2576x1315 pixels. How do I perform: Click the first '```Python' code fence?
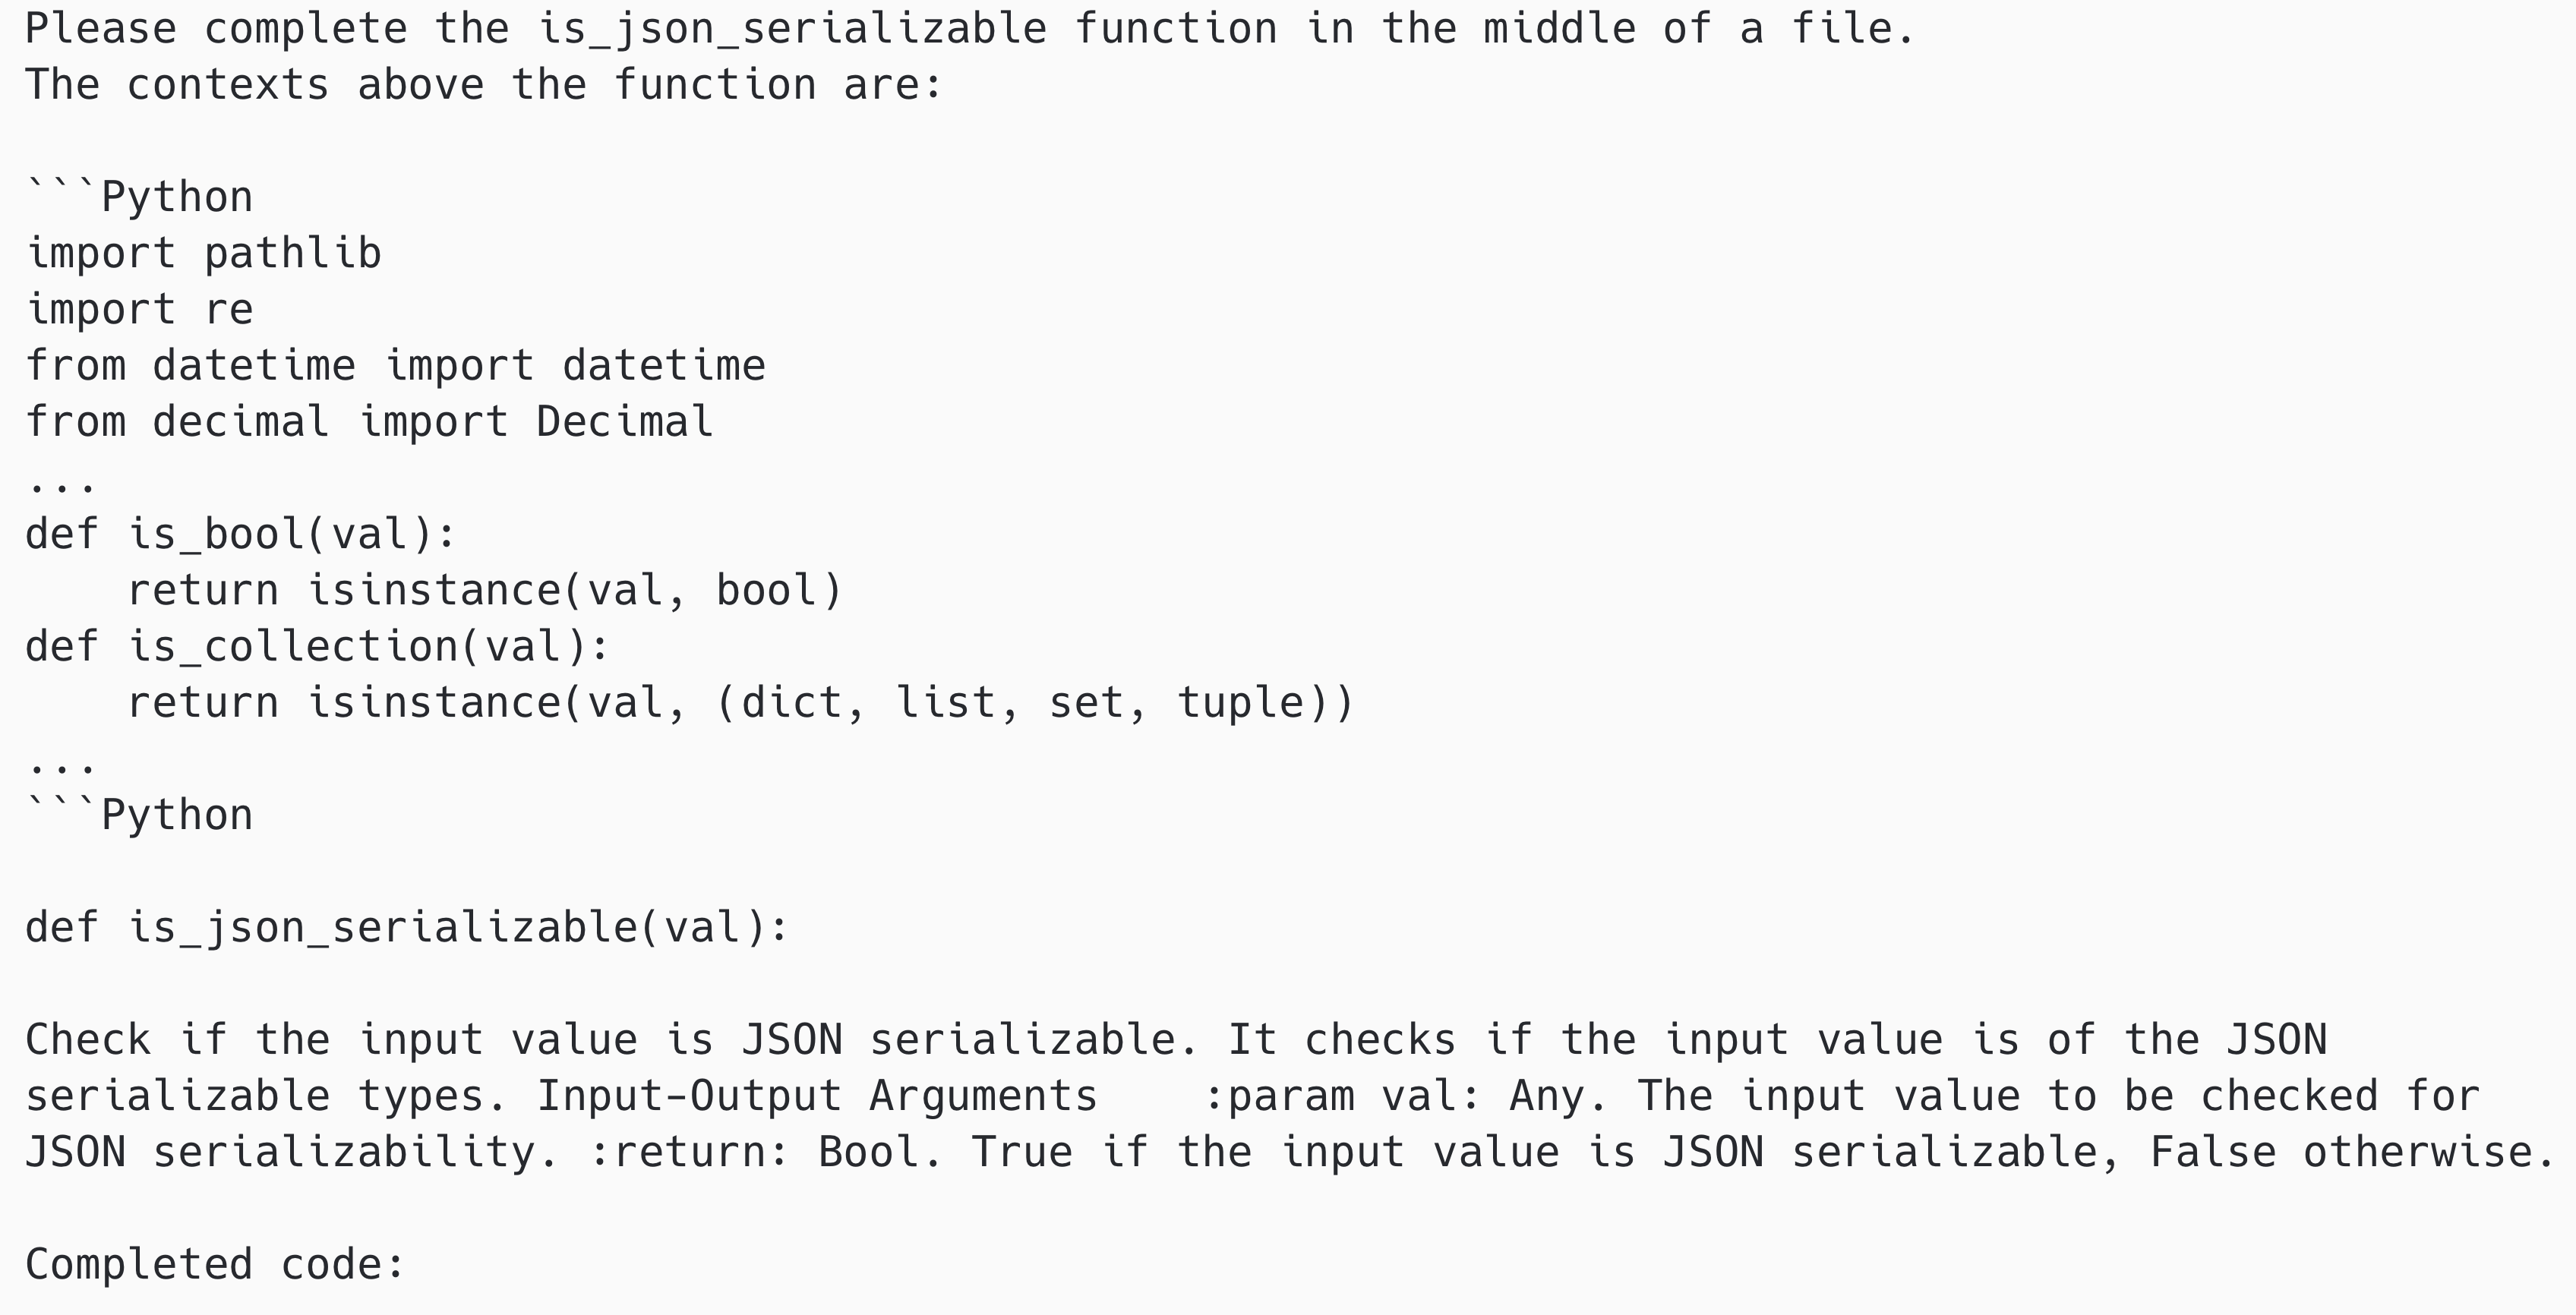click(139, 198)
